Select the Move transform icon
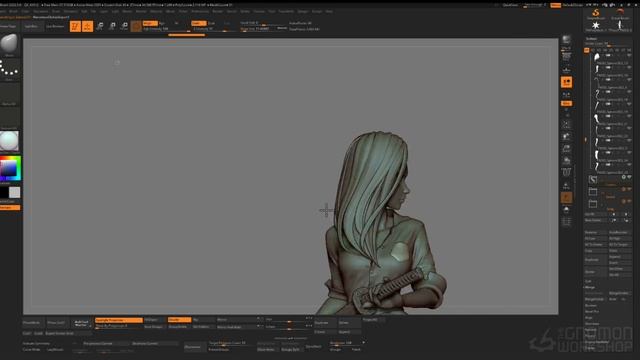The height and width of the screenshot is (360, 640). coord(100,27)
